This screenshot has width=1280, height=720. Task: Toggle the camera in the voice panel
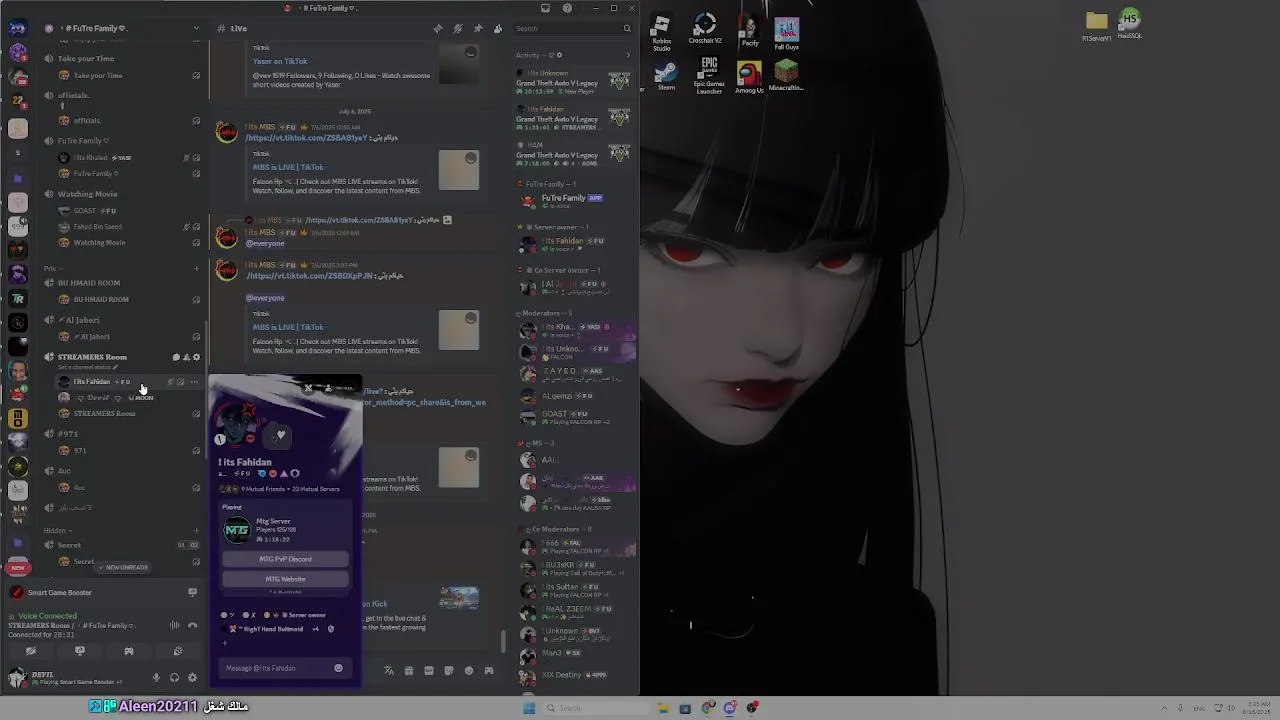click(x=31, y=651)
